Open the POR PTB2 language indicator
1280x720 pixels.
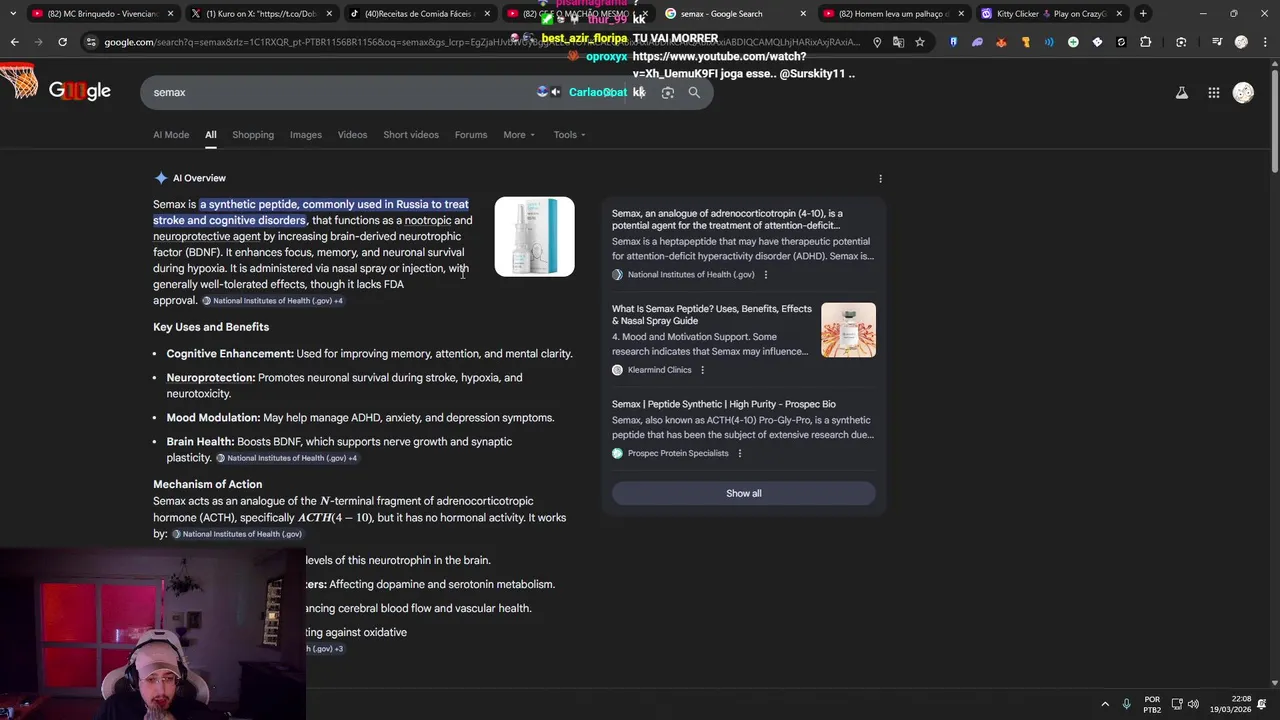pyautogui.click(x=1152, y=704)
